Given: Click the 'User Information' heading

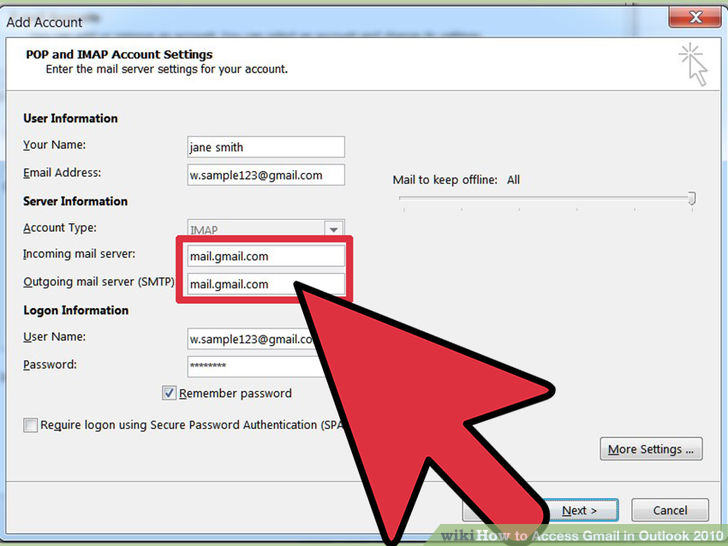Looking at the screenshot, I should click(70, 118).
